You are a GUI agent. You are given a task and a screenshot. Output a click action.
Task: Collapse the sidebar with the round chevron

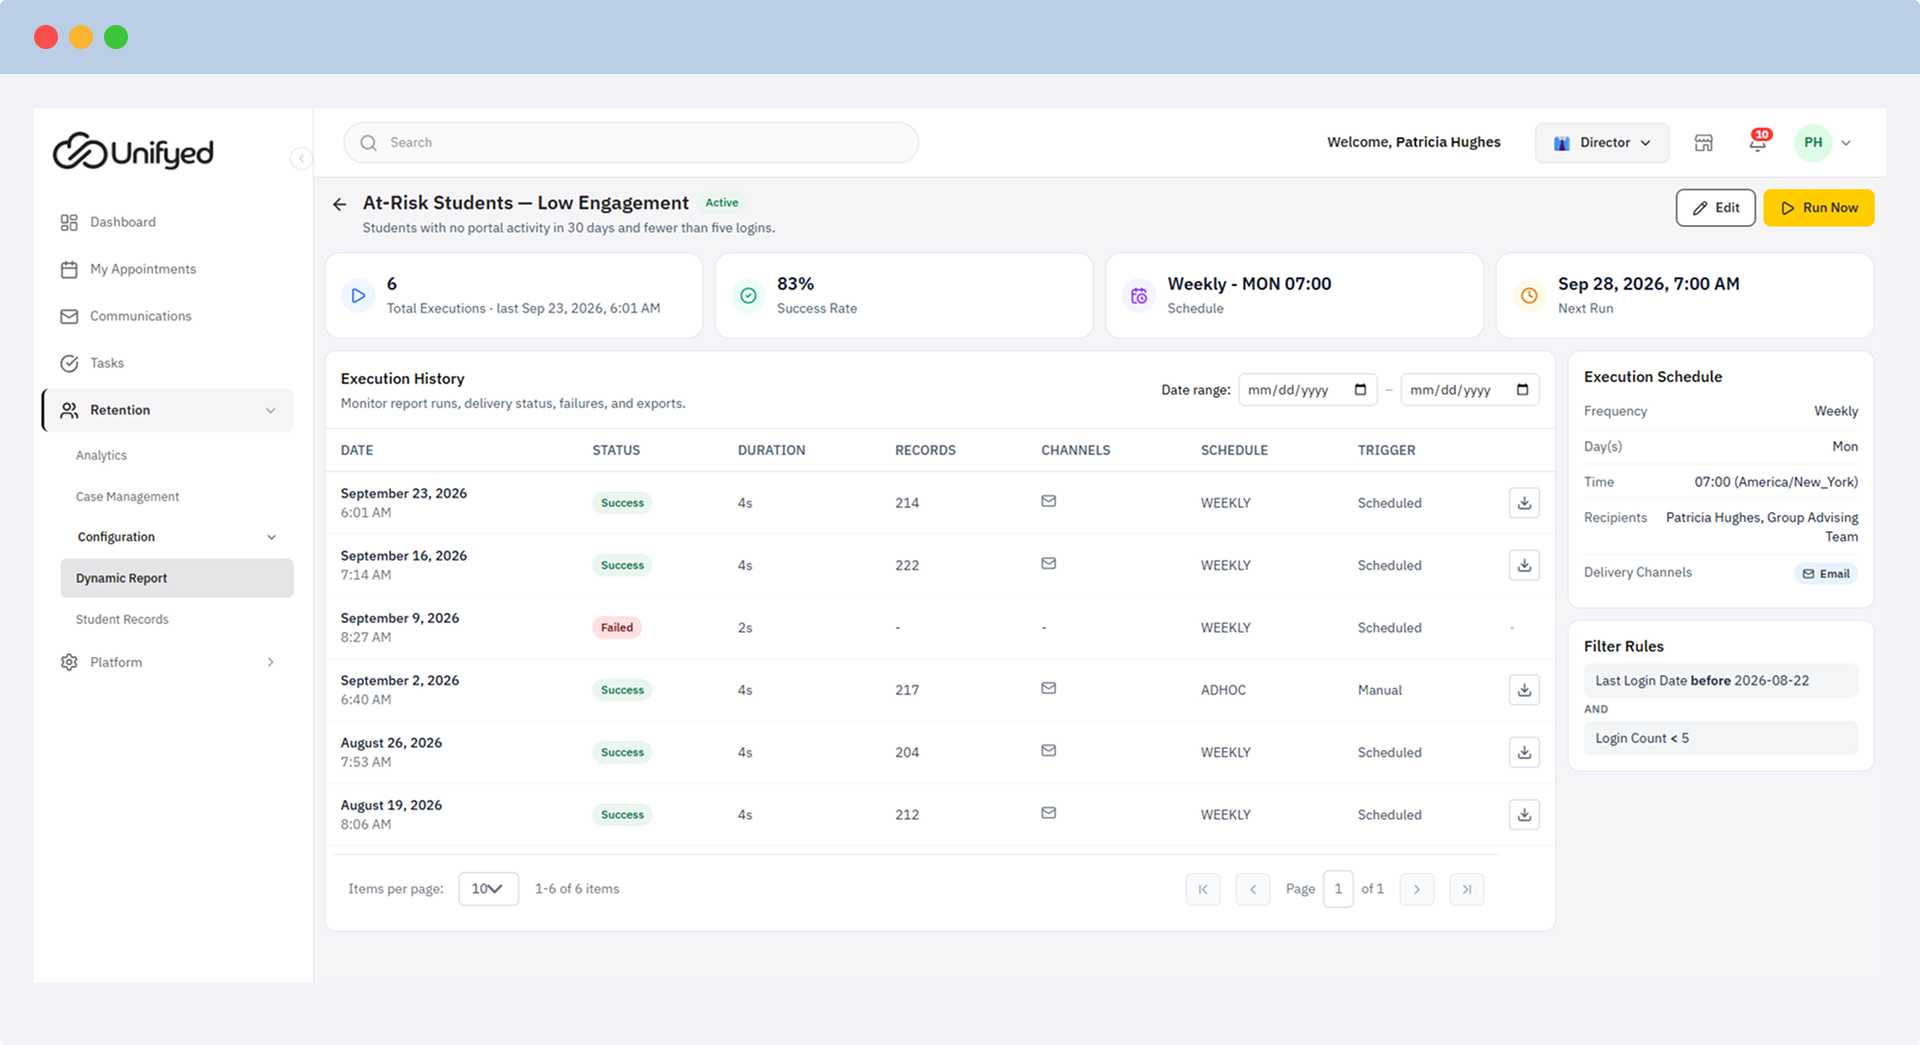(300, 158)
